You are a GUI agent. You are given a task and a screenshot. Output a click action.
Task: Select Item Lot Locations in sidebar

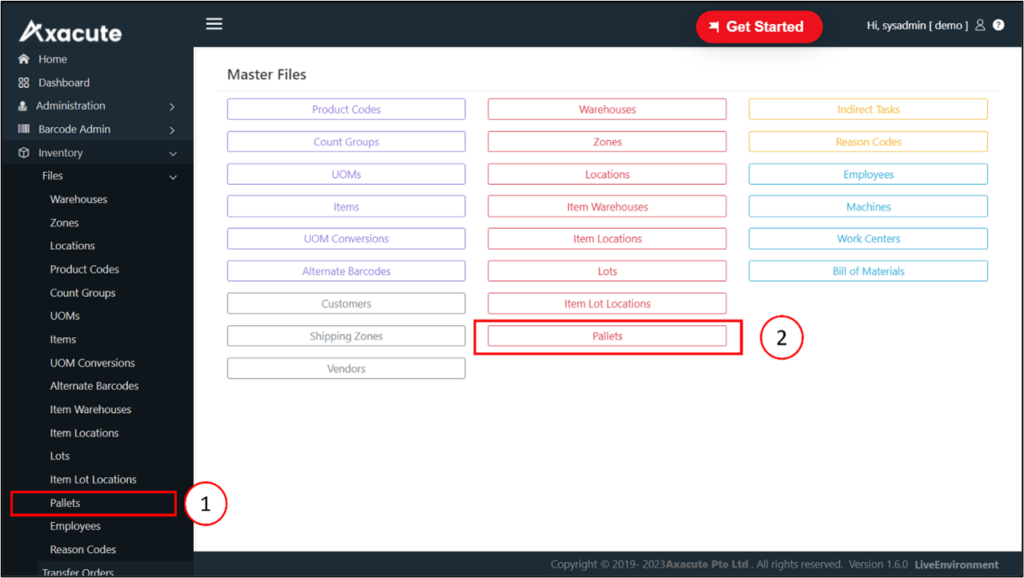pyautogui.click(x=93, y=479)
